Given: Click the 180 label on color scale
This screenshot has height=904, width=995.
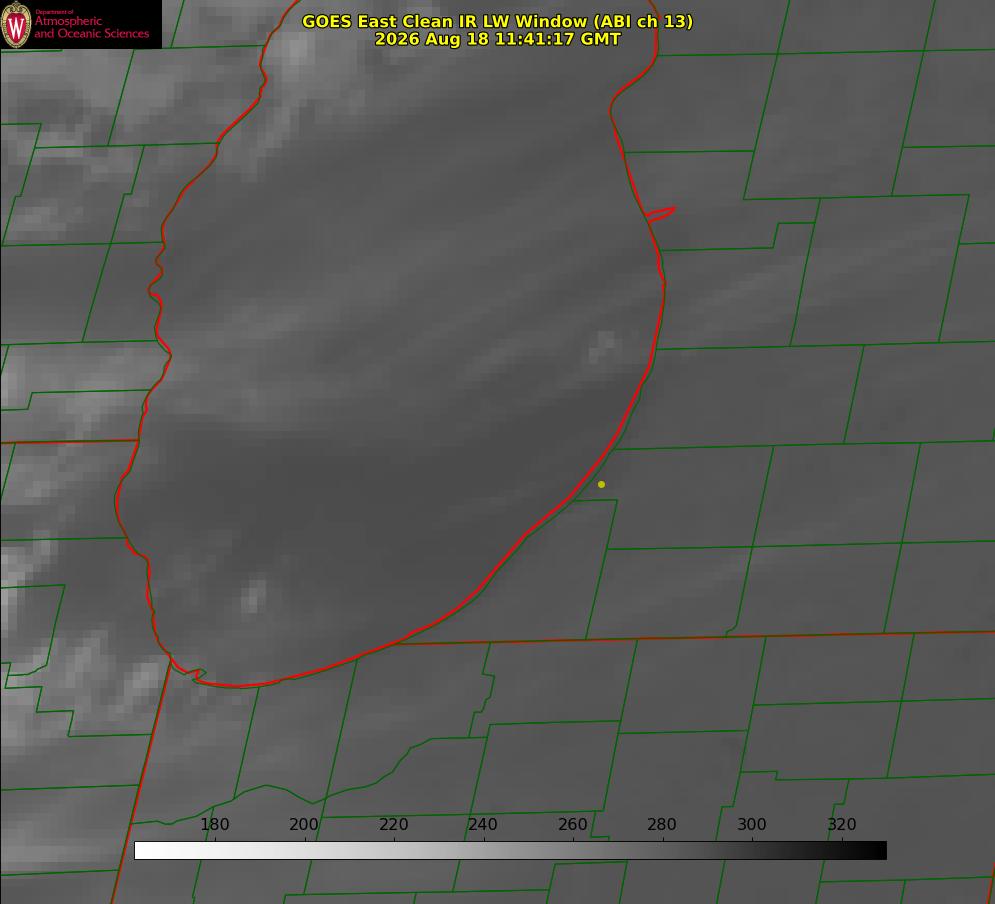Looking at the screenshot, I should coord(214,824).
